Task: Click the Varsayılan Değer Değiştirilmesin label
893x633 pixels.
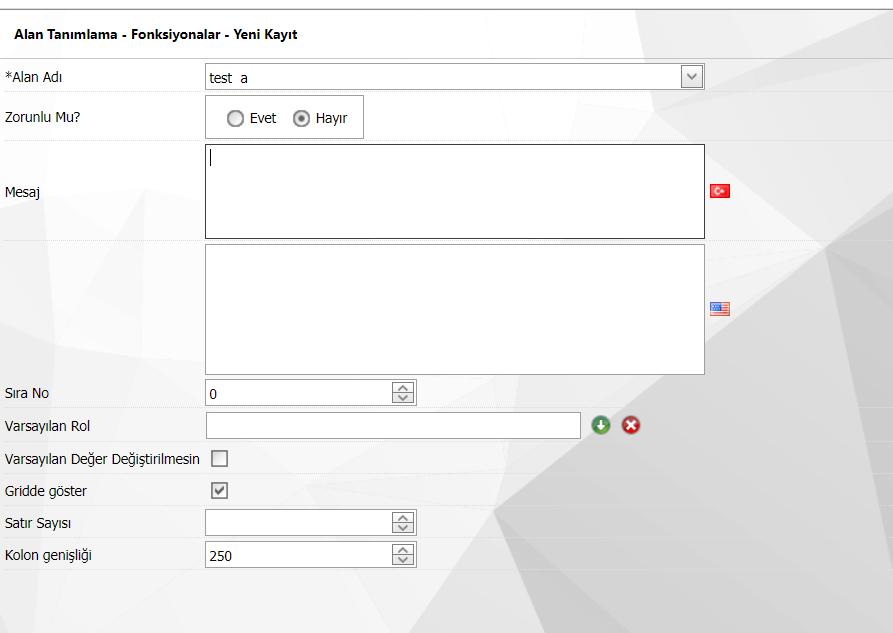Action: click(102, 459)
